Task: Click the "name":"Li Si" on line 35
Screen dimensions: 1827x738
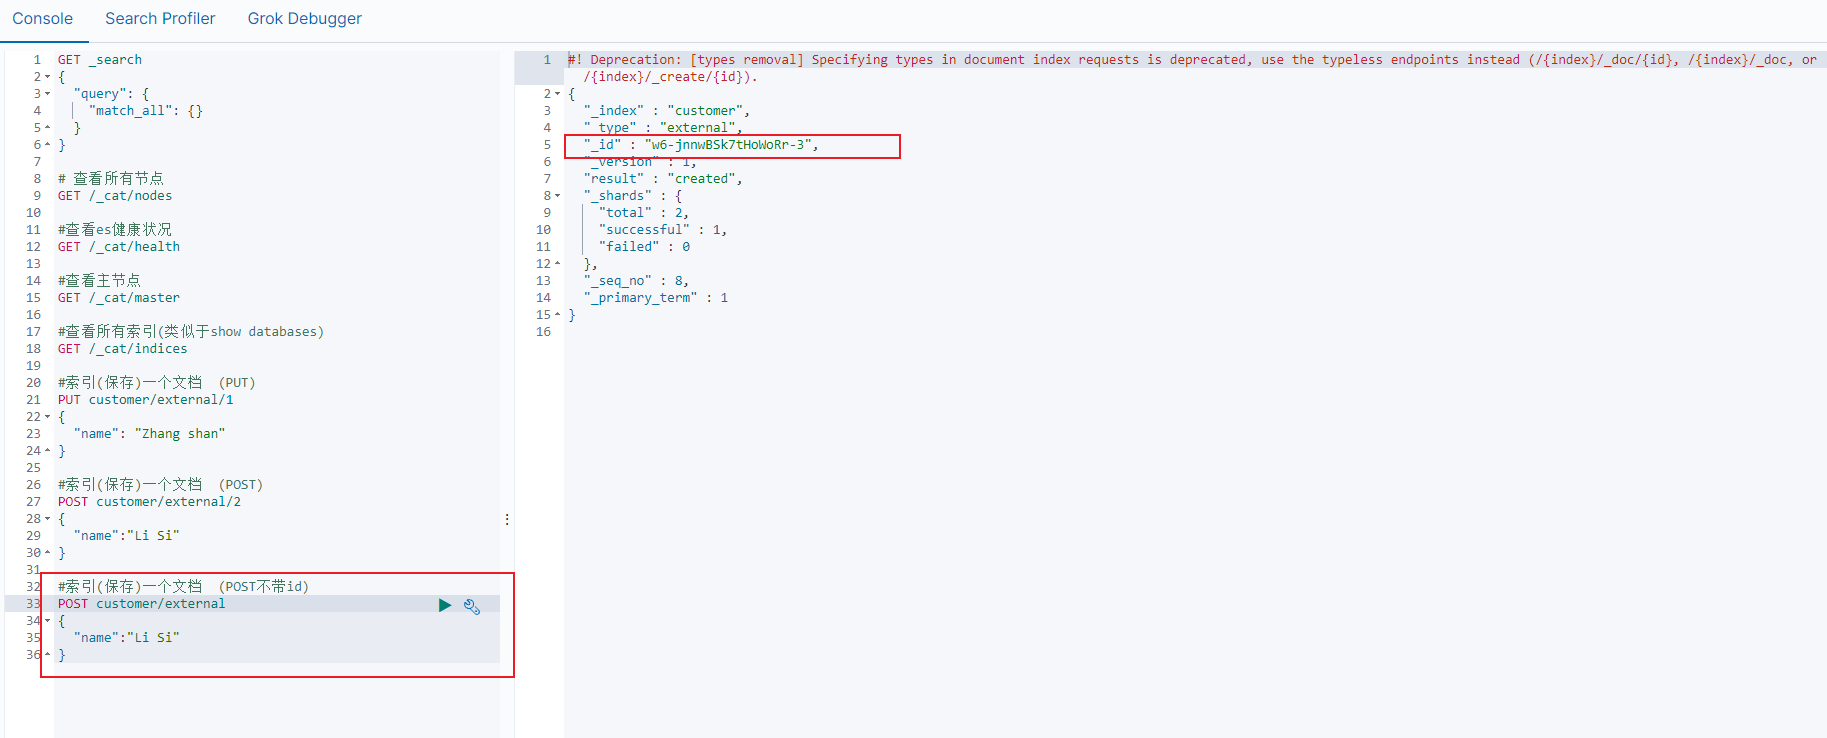Action: point(126,638)
